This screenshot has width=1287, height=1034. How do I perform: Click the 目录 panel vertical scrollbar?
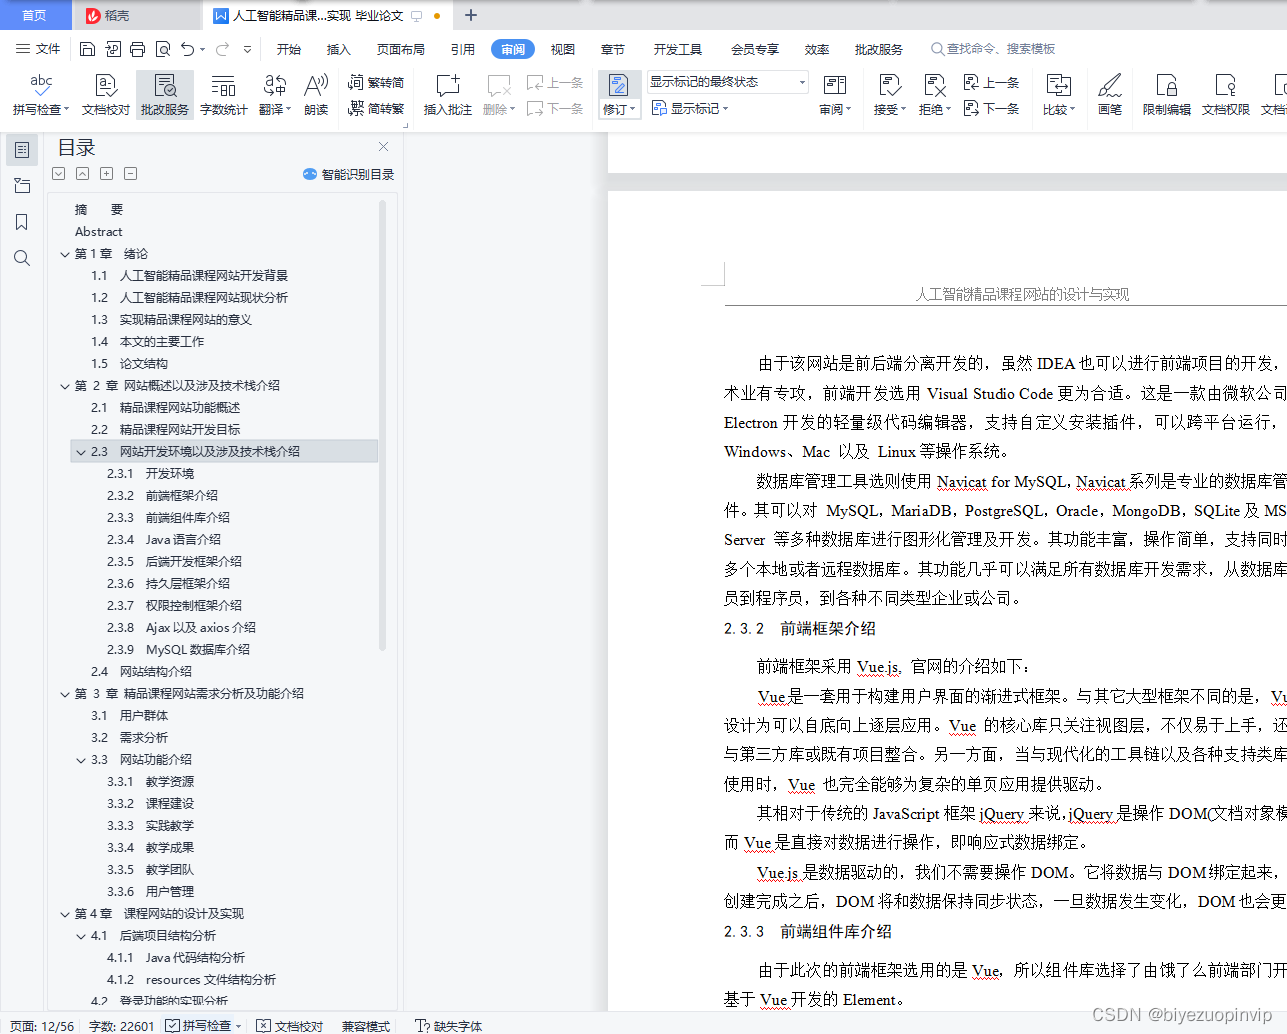[x=383, y=425]
